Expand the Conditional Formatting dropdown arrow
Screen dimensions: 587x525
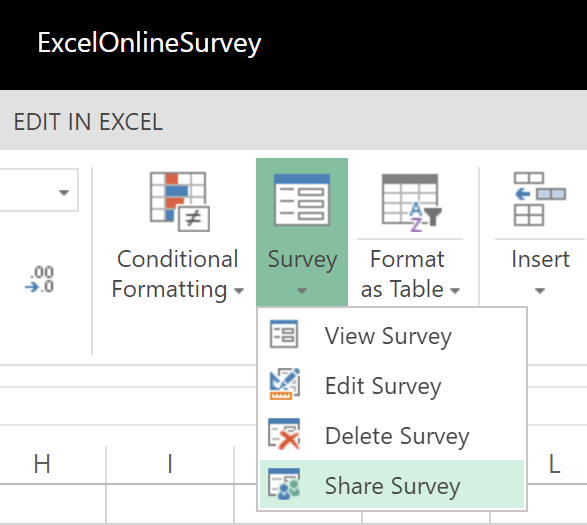[239, 290]
